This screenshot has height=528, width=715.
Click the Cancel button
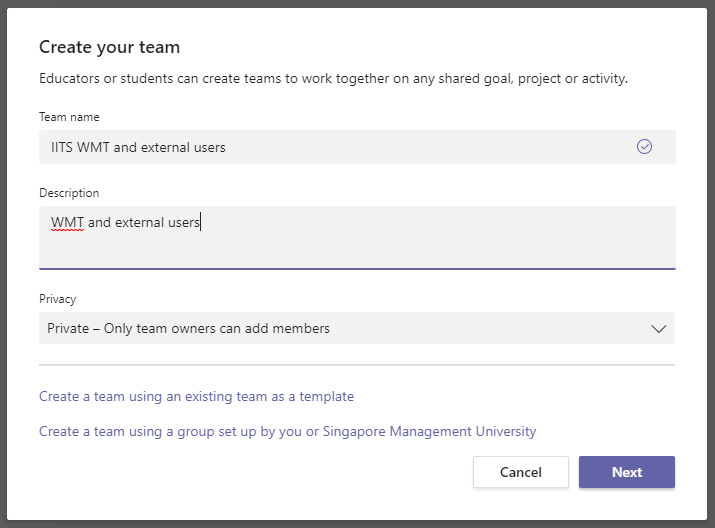click(x=521, y=472)
